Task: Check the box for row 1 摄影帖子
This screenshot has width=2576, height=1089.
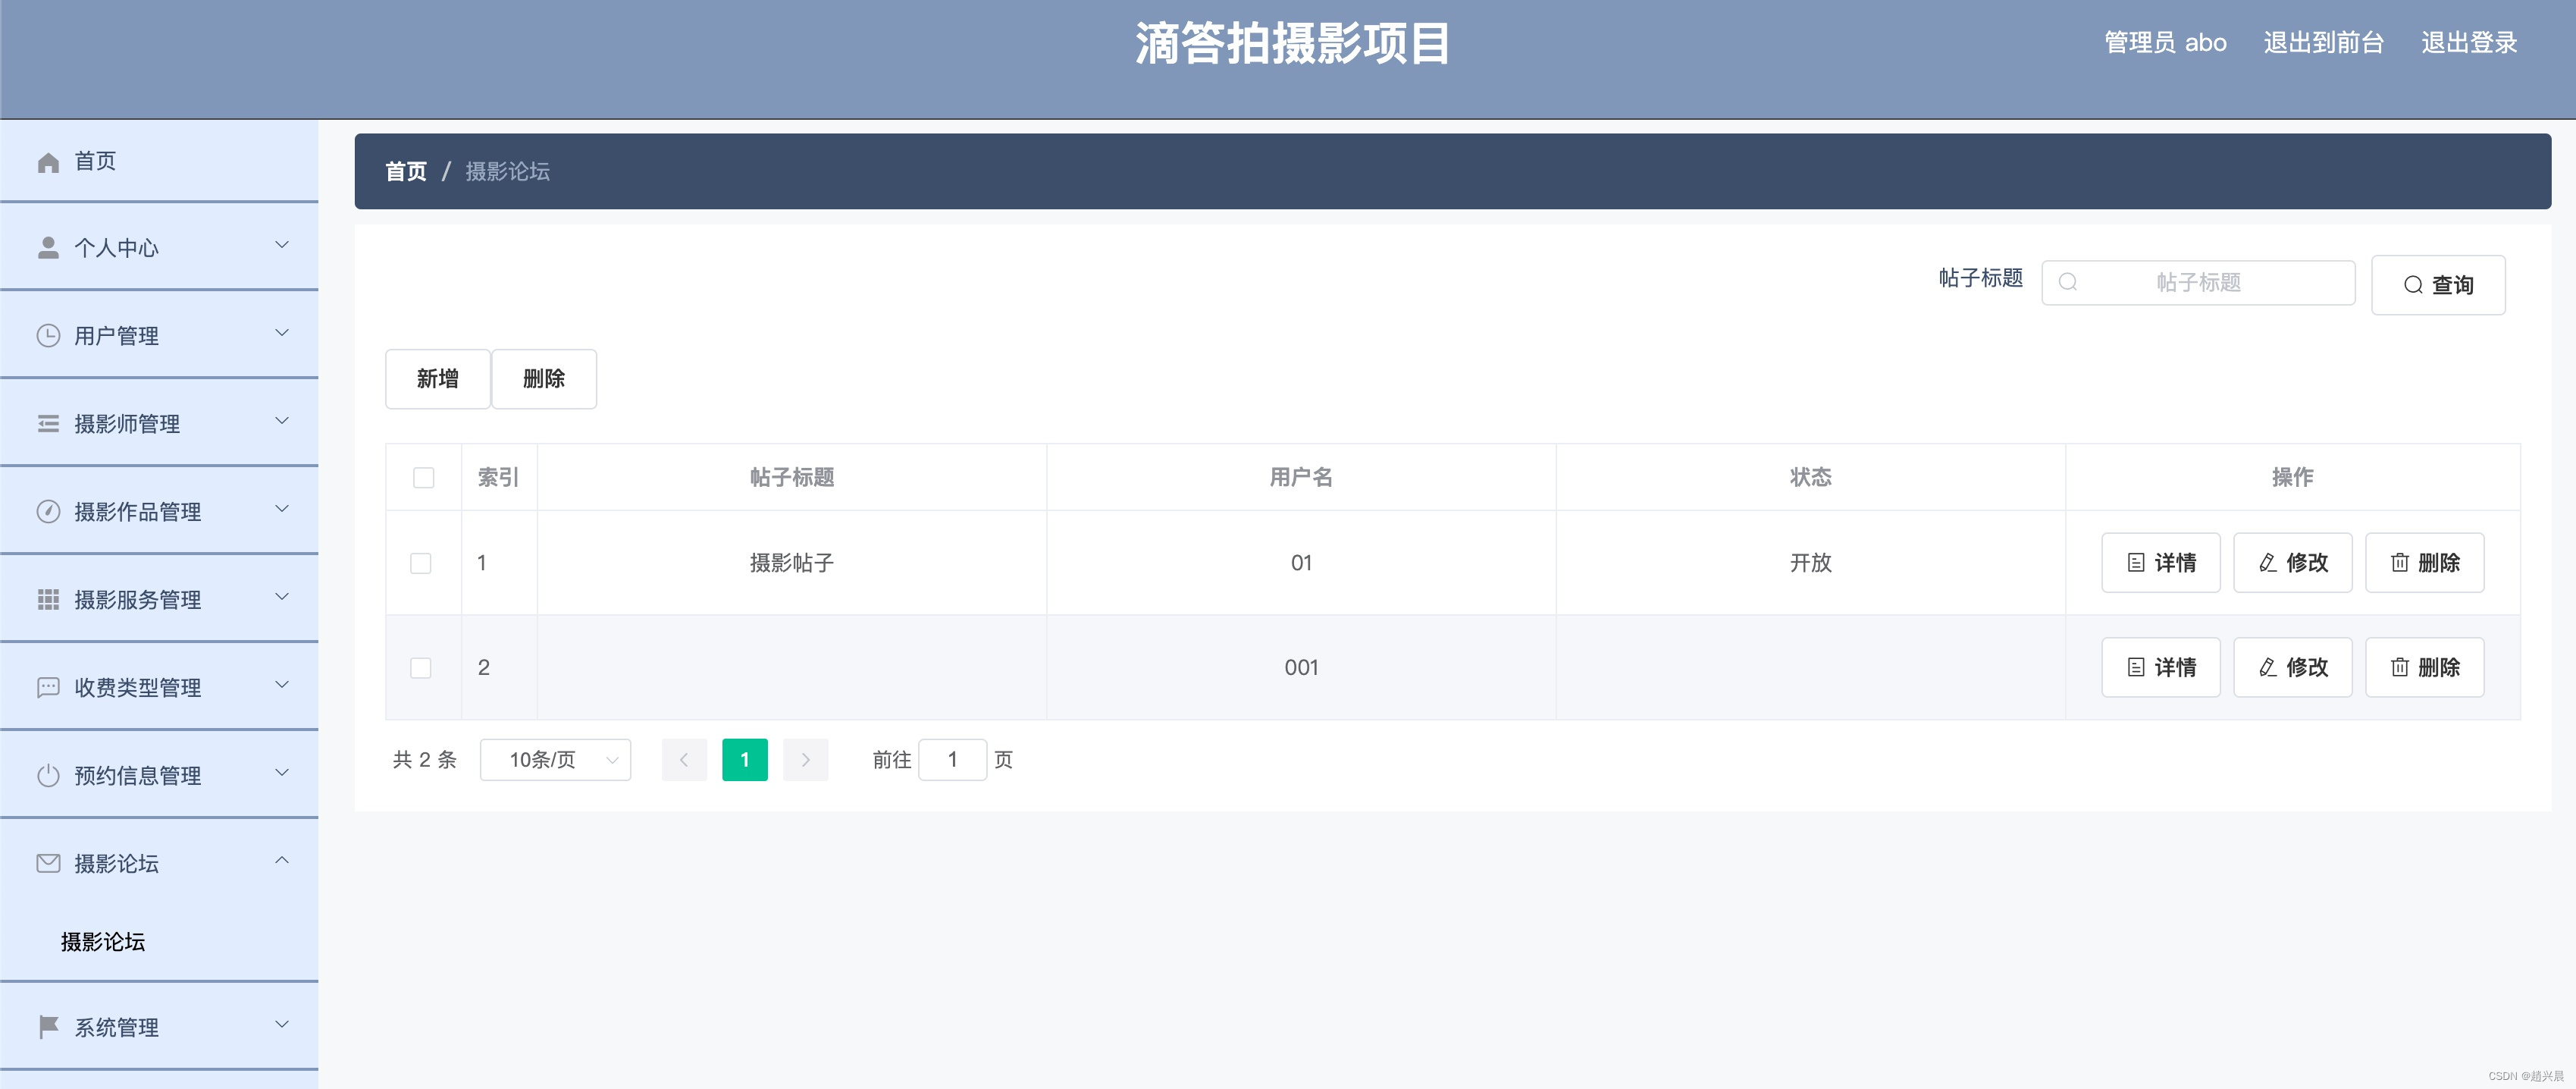Action: click(421, 563)
